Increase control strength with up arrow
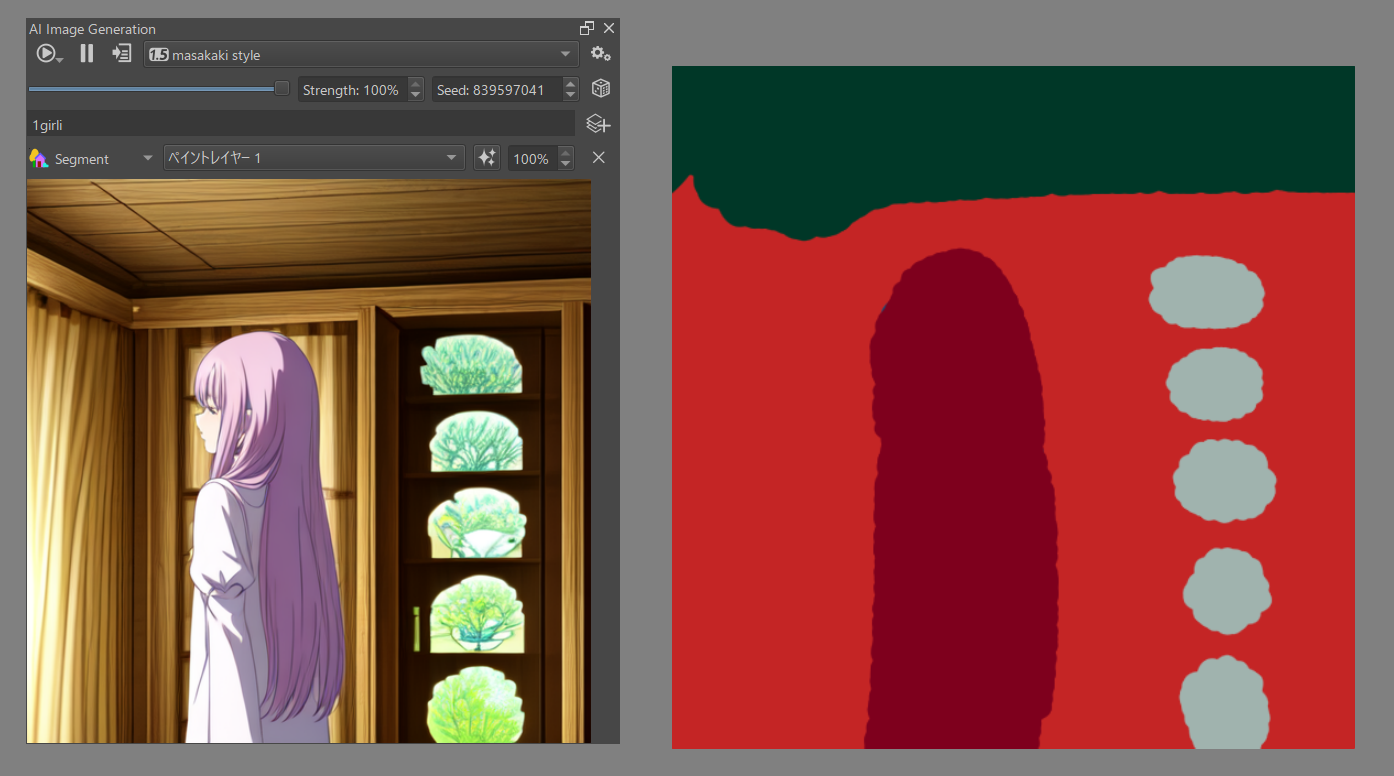This screenshot has height=776, width=1394. point(566,153)
